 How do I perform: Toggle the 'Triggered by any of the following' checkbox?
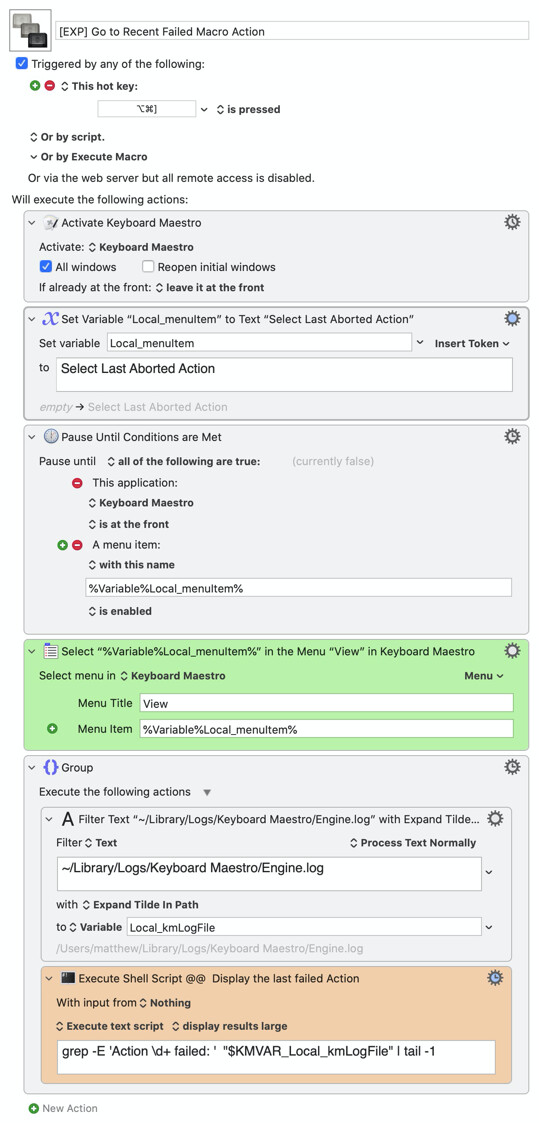pyautogui.click(x=21, y=64)
